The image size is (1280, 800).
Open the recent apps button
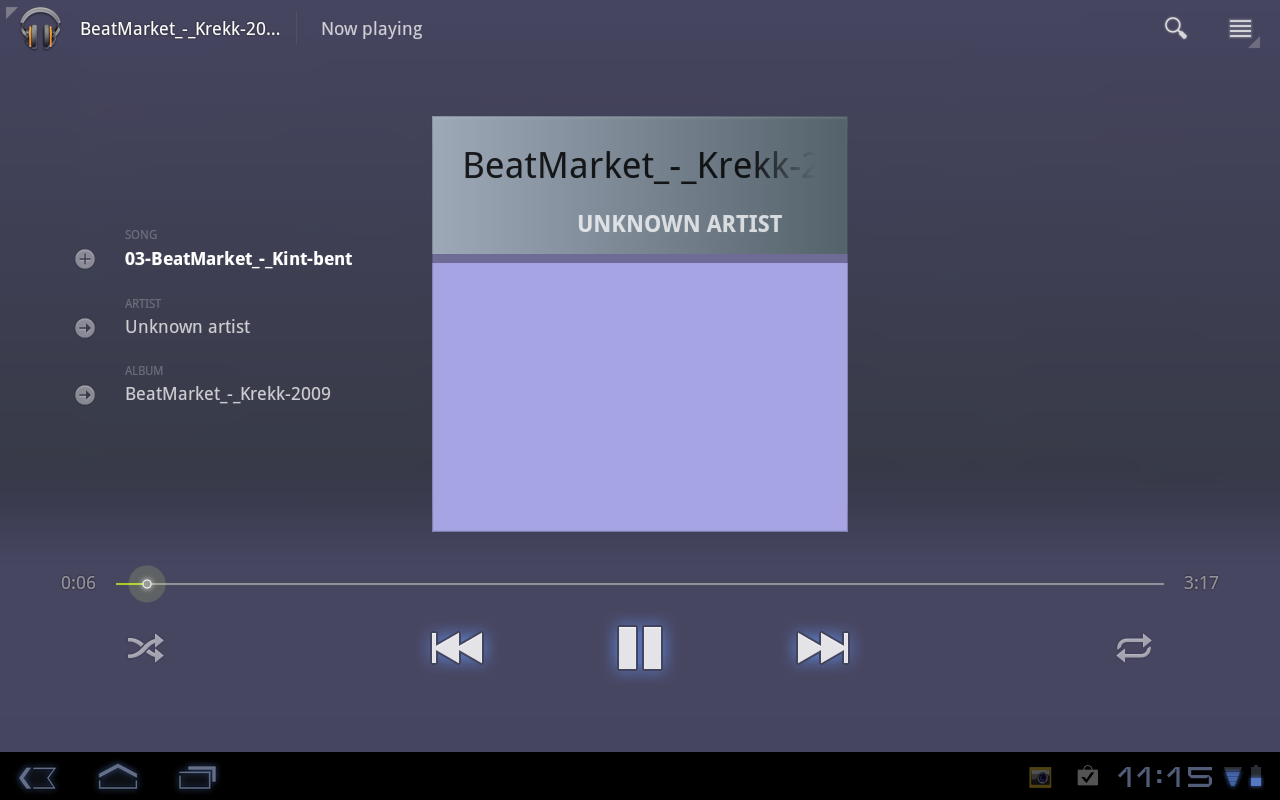click(x=197, y=777)
